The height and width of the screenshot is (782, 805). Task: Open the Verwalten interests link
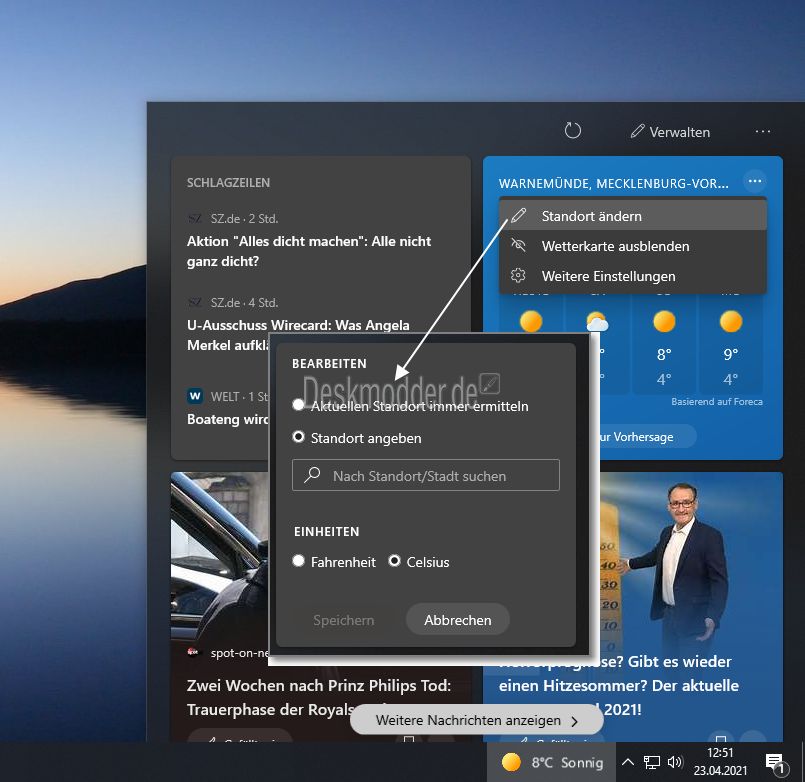coord(670,132)
